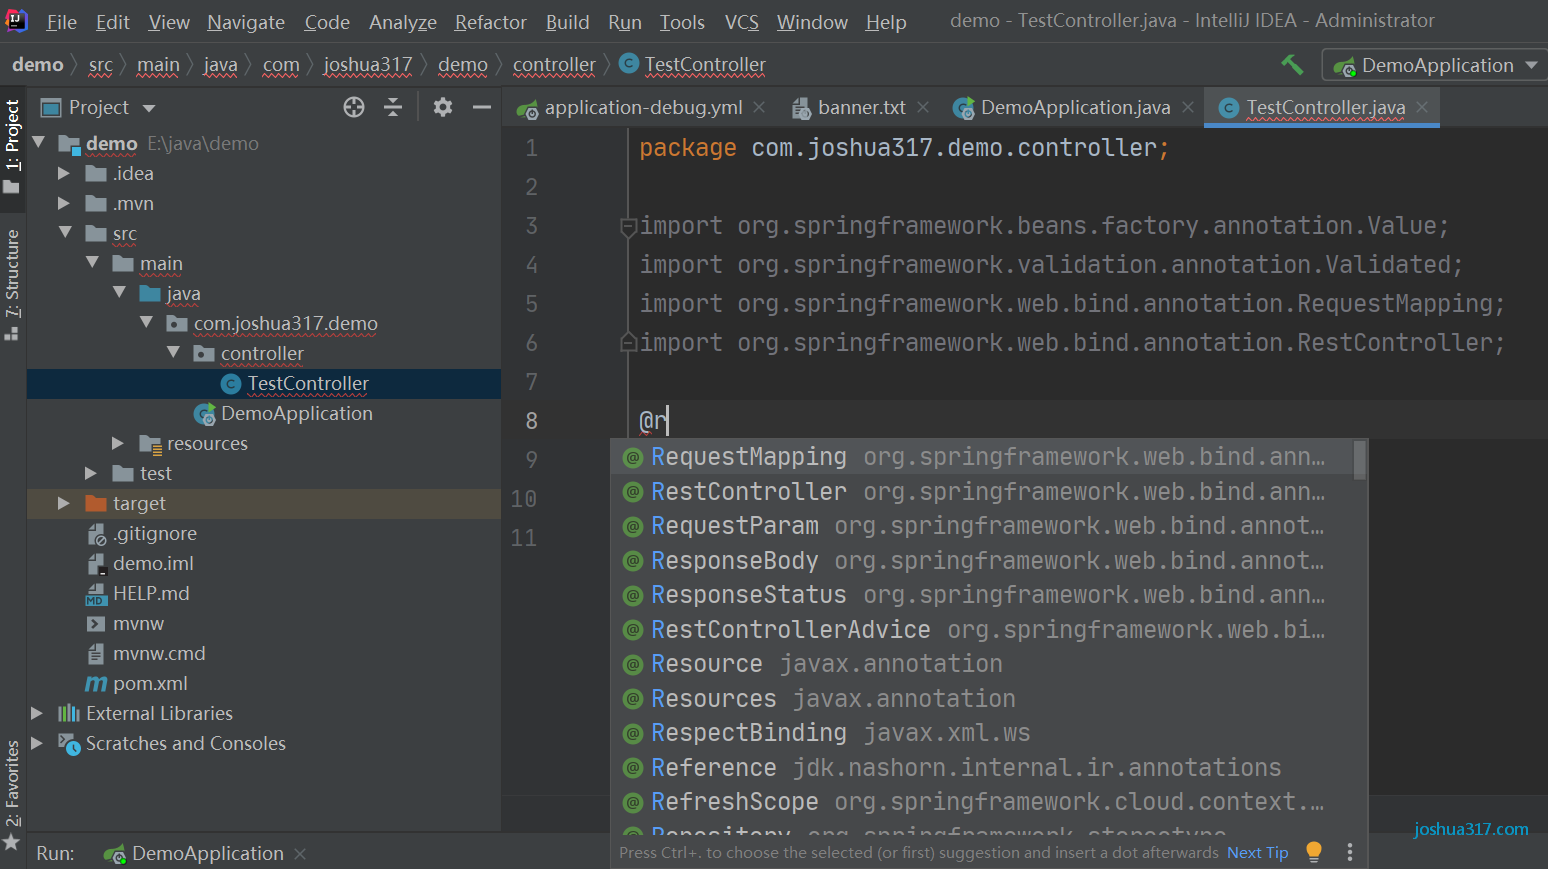Open Project panel settings gear
Screen dimensions: 1548x869
443,107
